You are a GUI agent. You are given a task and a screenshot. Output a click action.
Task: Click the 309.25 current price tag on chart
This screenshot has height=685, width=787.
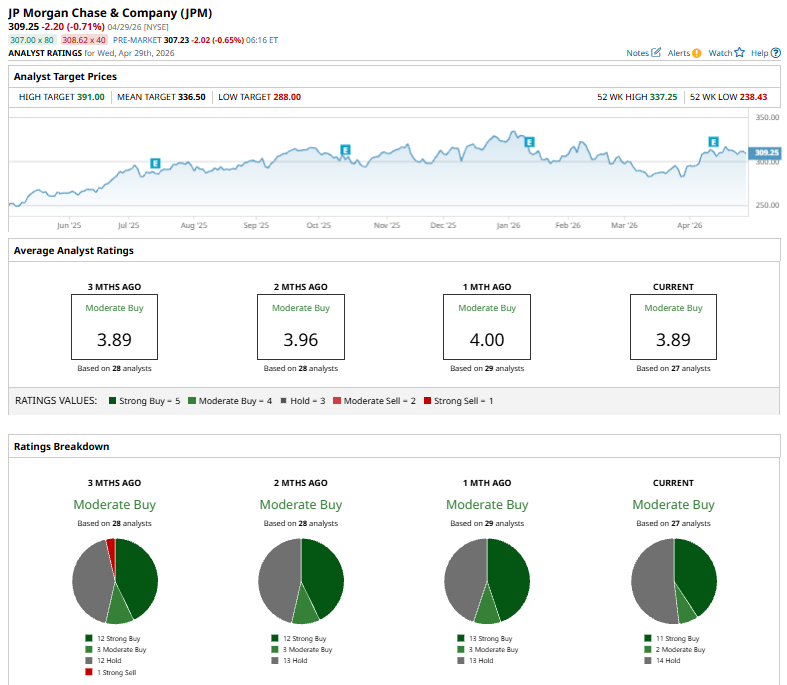coord(766,153)
